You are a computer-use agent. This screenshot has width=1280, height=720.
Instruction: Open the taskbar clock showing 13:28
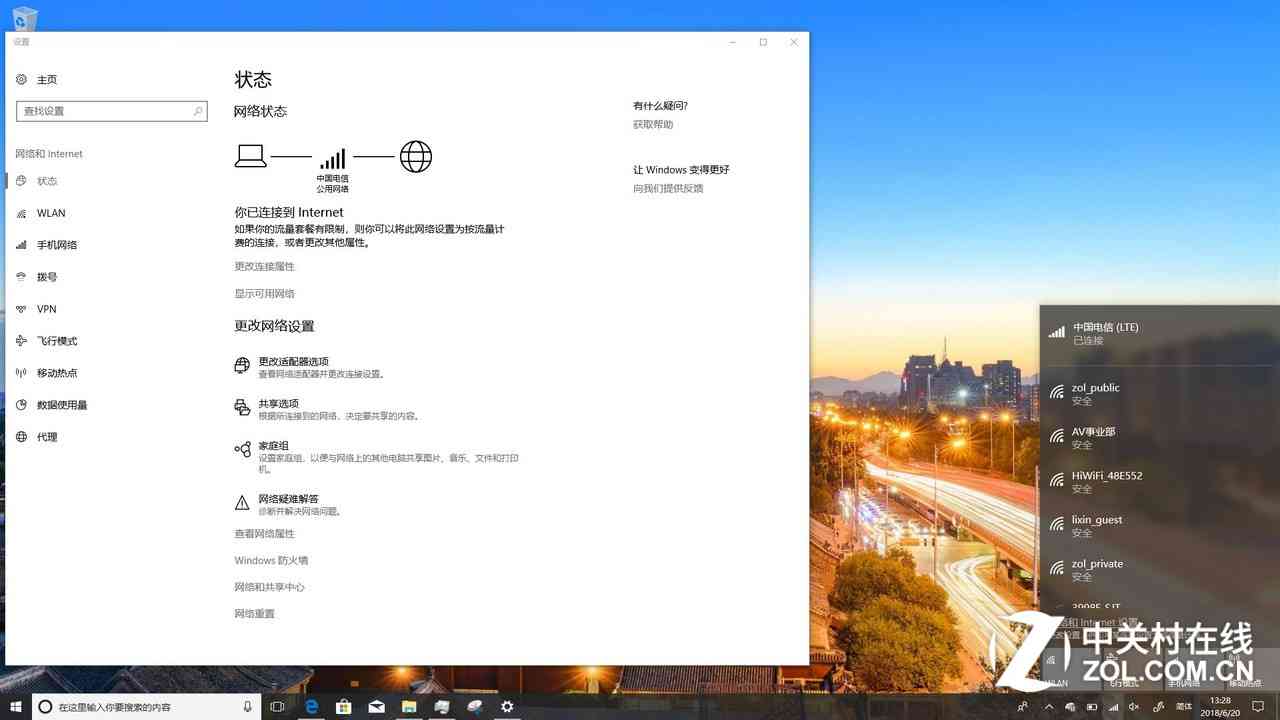click(x=1220, y=707)
